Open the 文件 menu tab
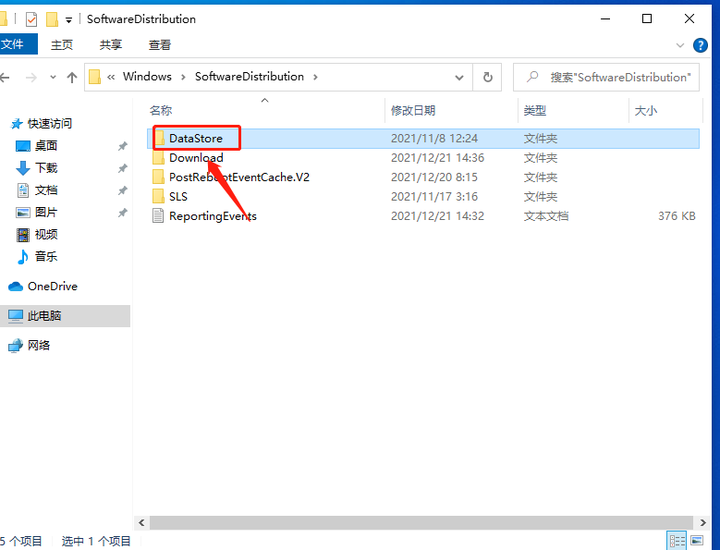 (14, 45)
